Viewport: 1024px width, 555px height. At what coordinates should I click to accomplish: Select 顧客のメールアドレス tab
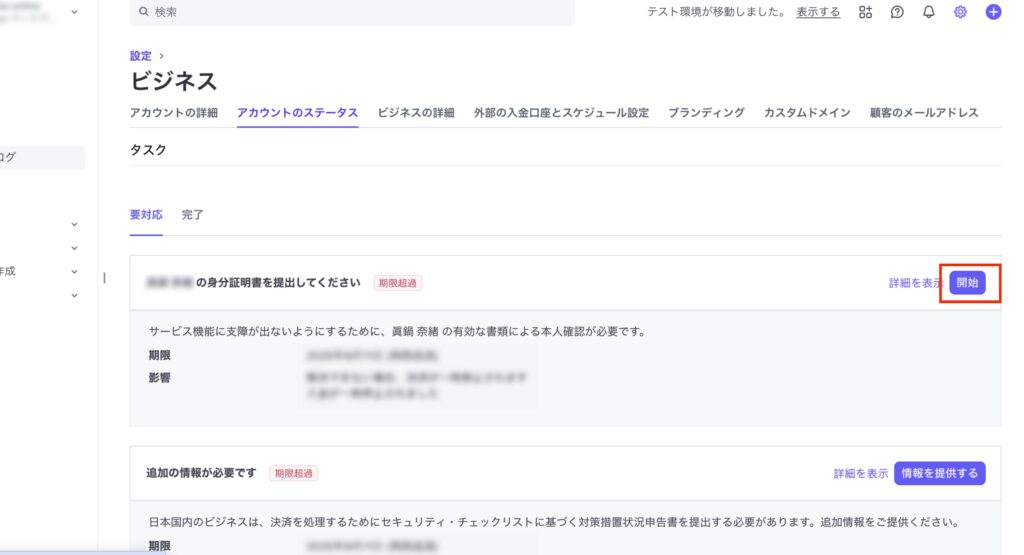(924, 113)
